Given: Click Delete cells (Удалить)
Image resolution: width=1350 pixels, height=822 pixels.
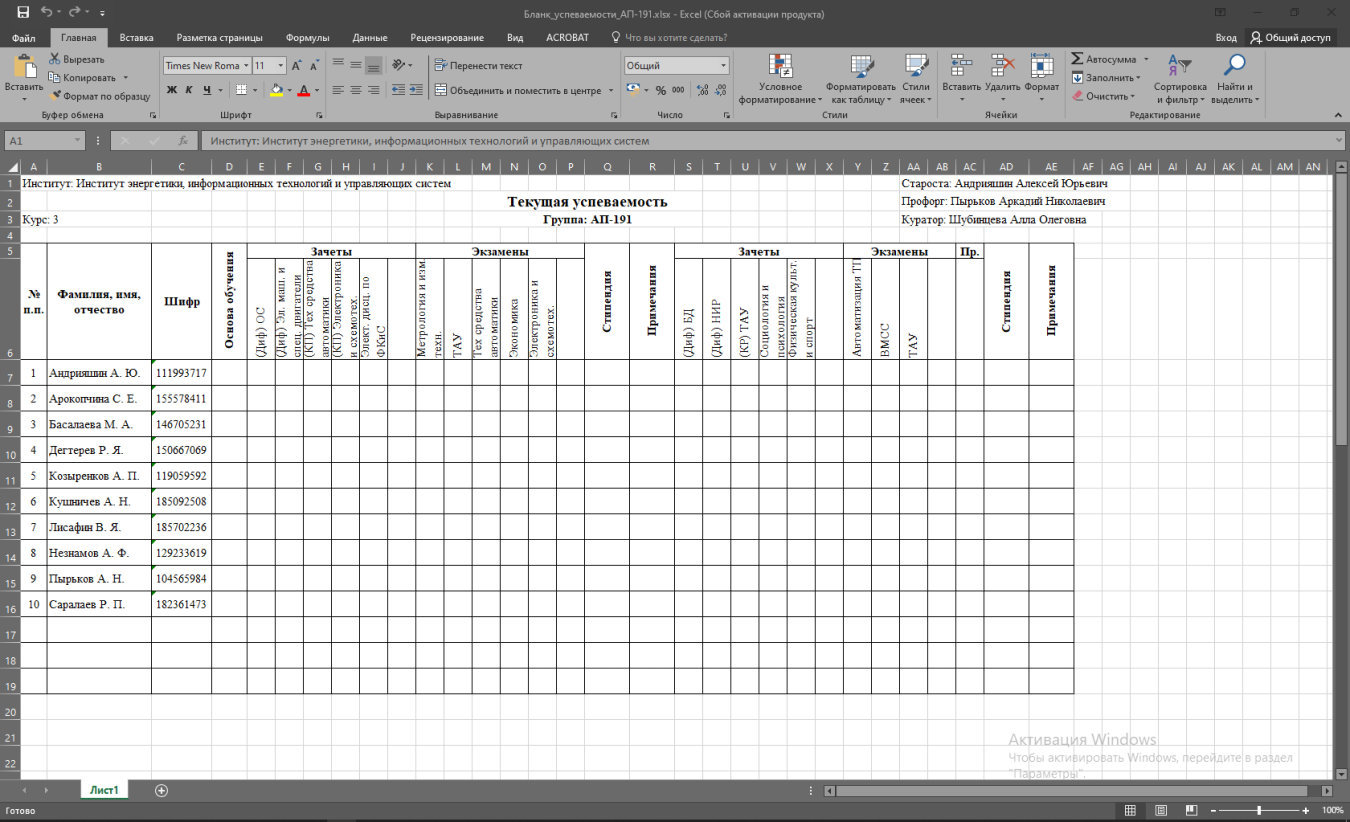Looking at the screenshot, I should point(1002,79).
